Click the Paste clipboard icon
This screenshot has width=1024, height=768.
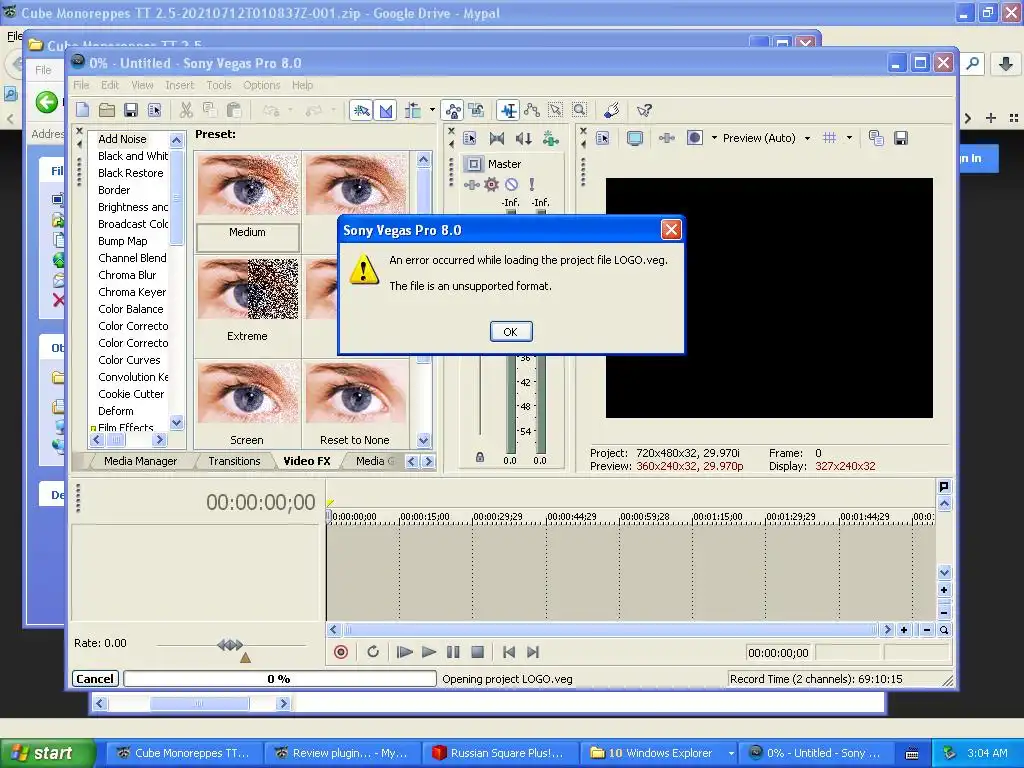pyautogui.click(x=234, y=110)
